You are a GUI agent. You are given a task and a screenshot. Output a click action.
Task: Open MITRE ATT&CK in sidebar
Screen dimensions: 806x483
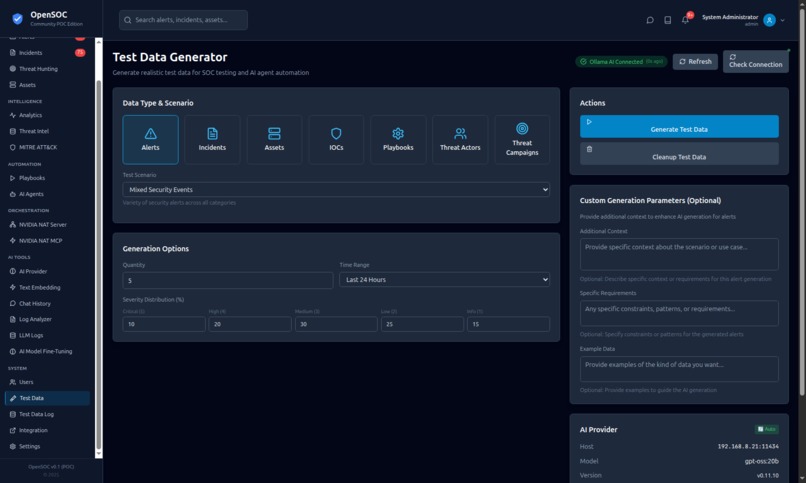(x=38, y=147)
